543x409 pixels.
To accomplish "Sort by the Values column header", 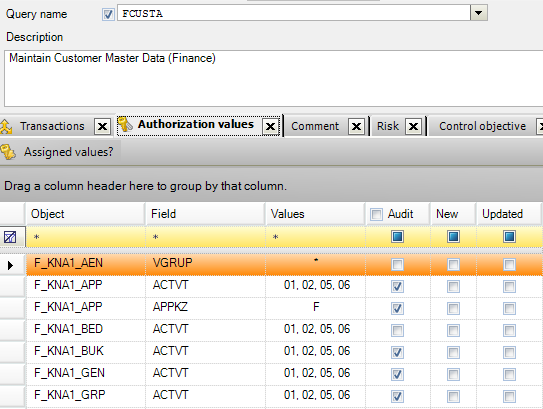I will (x=315, y=214).
